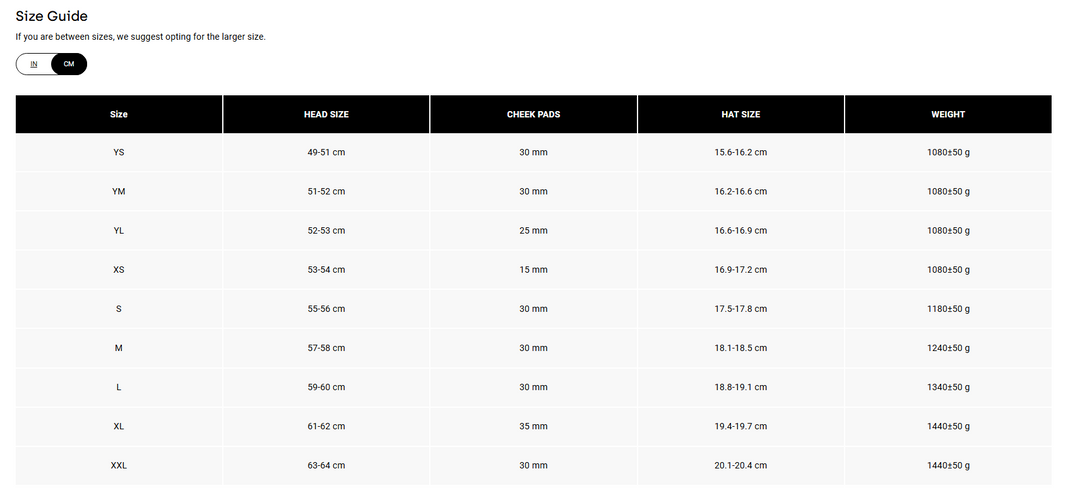
Task: Click the Size column header
Action: click(119, 114)
